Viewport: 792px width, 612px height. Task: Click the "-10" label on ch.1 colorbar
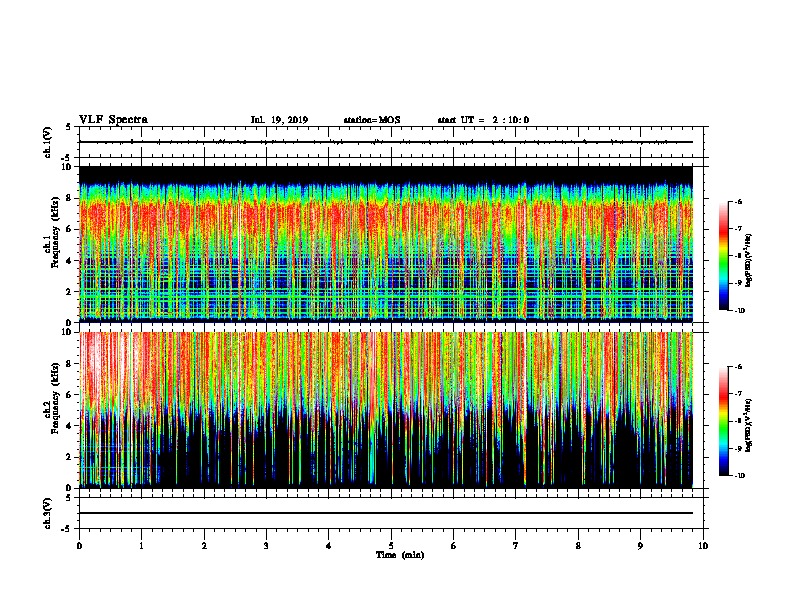(739, 311)
